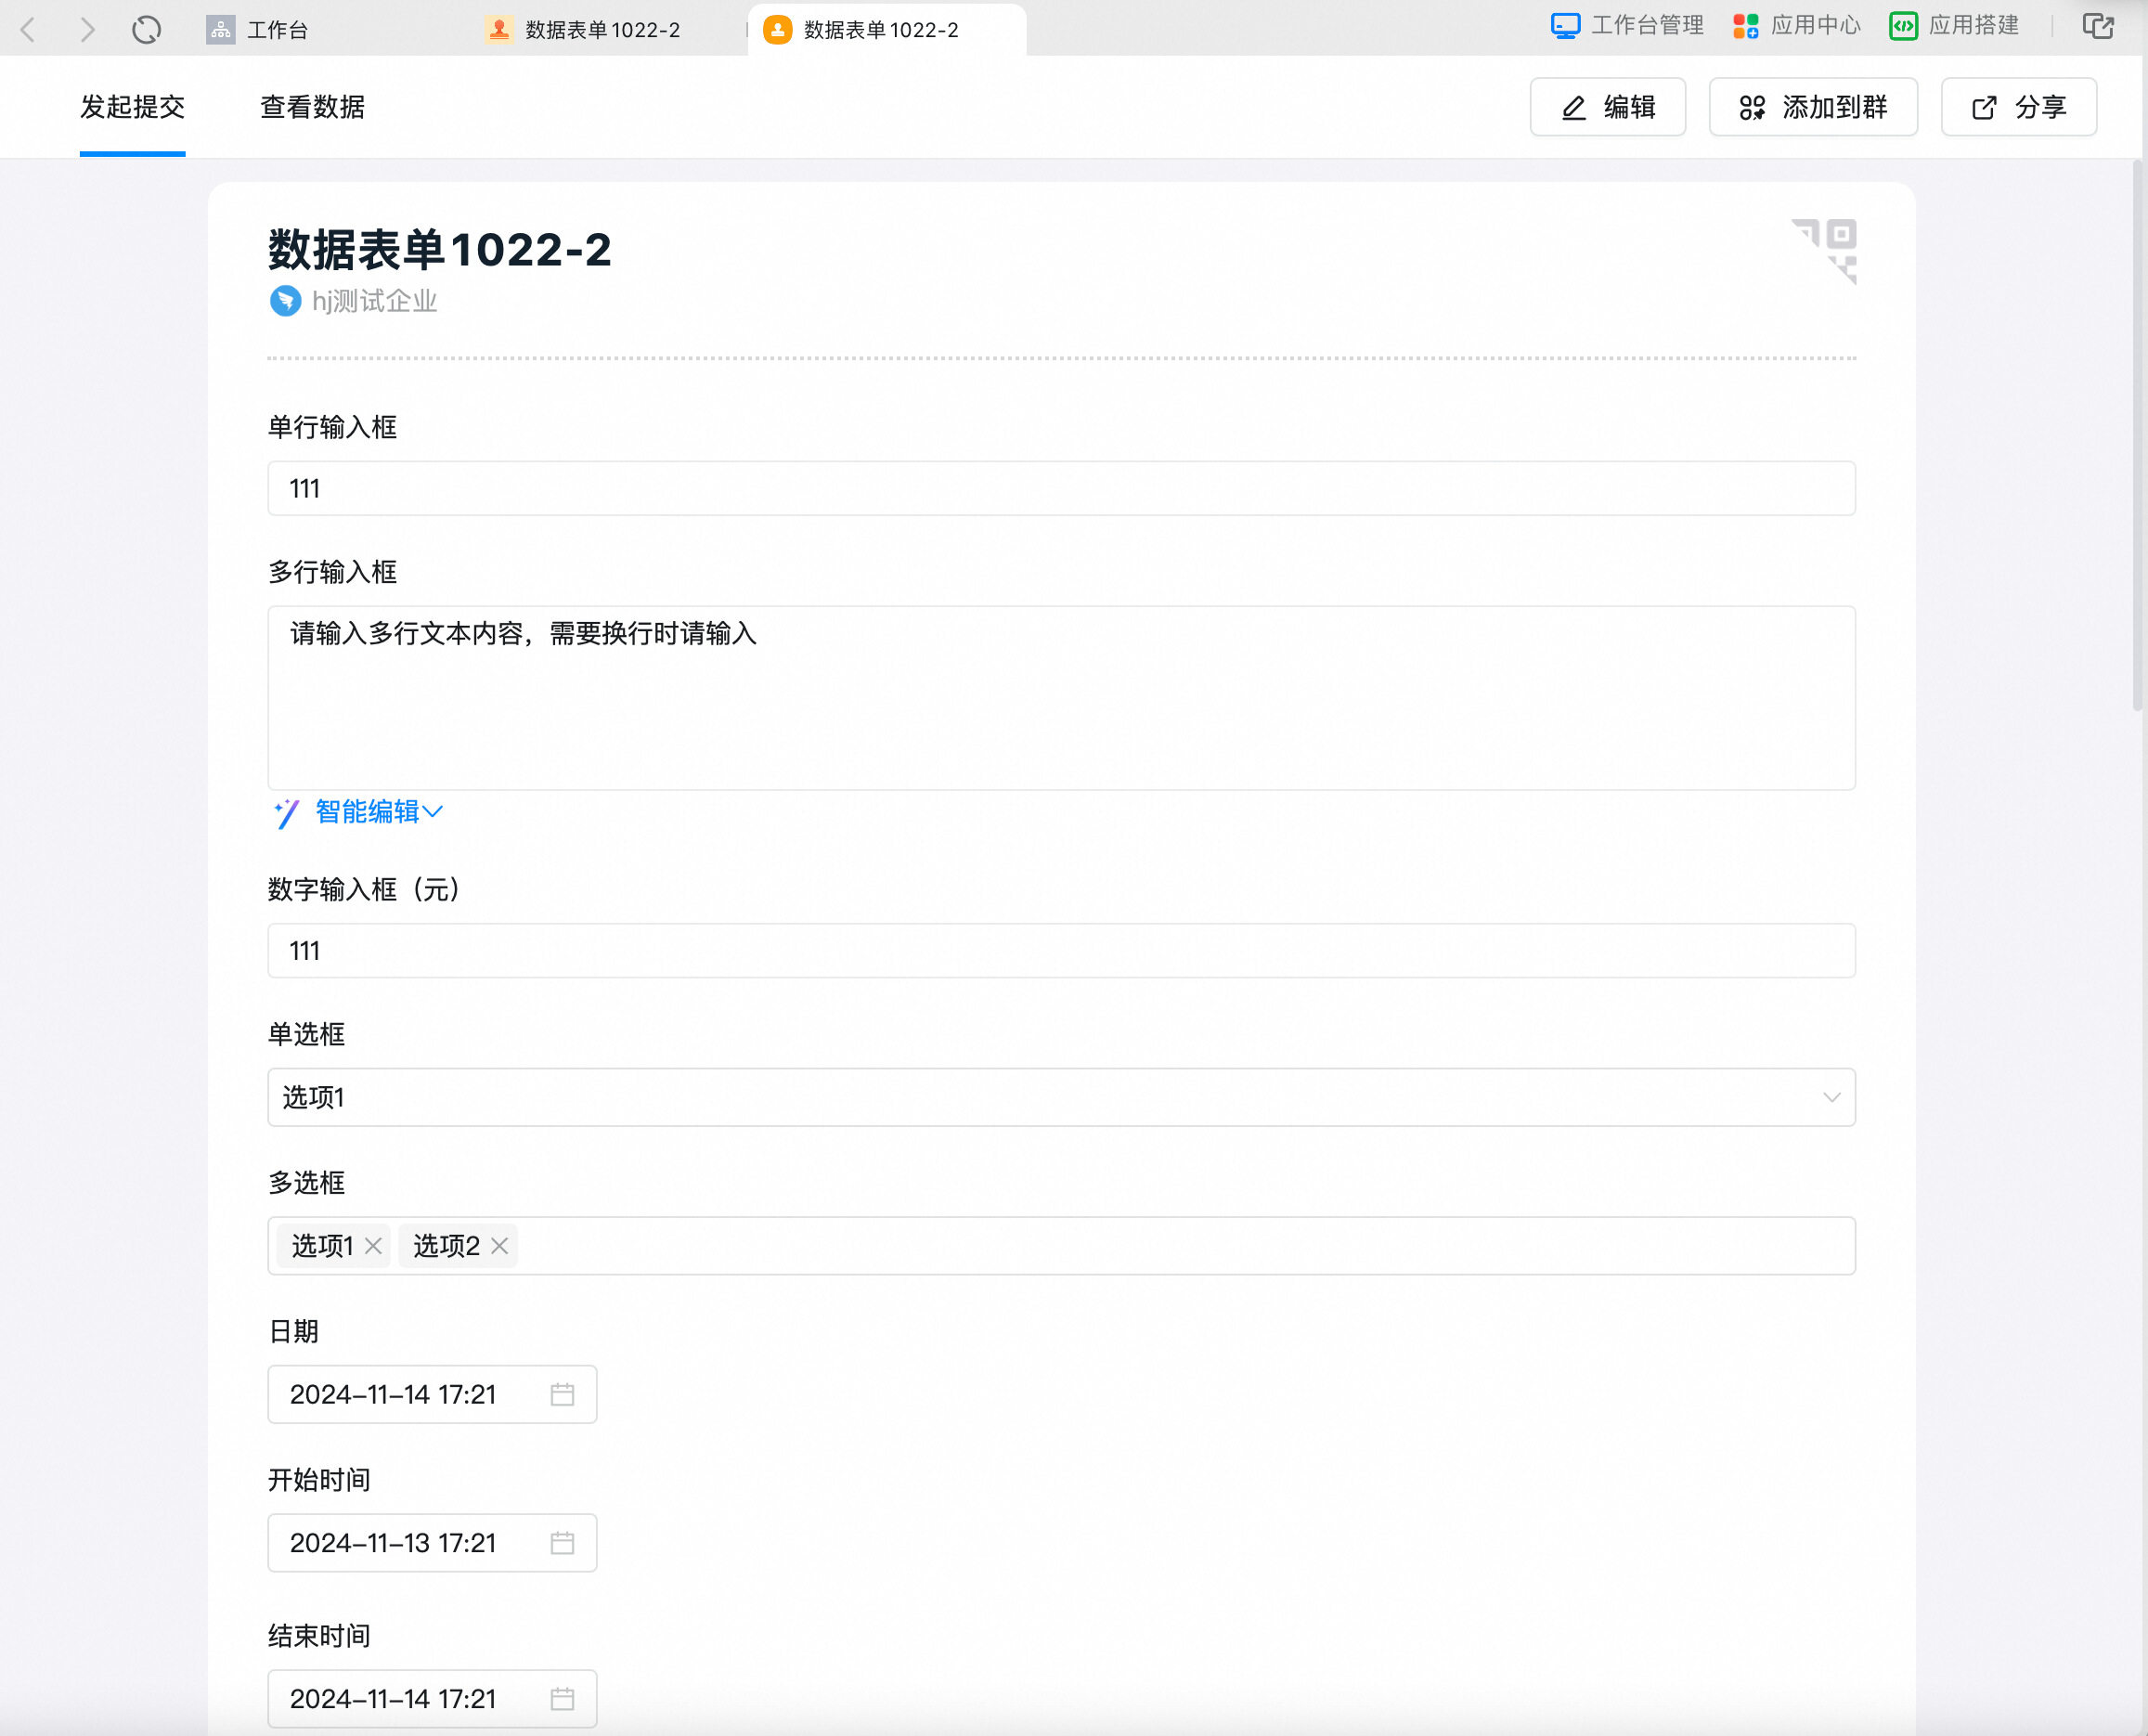
Task: Switch to the 查看数据 tab
Action: click(x=312, y=107)
